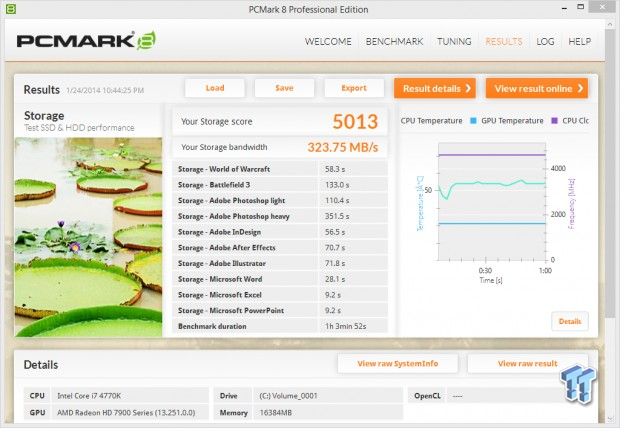The image size is (620, 428).
Task: Click the Intel Core i7 4770K value
Action: coord(89,396)
